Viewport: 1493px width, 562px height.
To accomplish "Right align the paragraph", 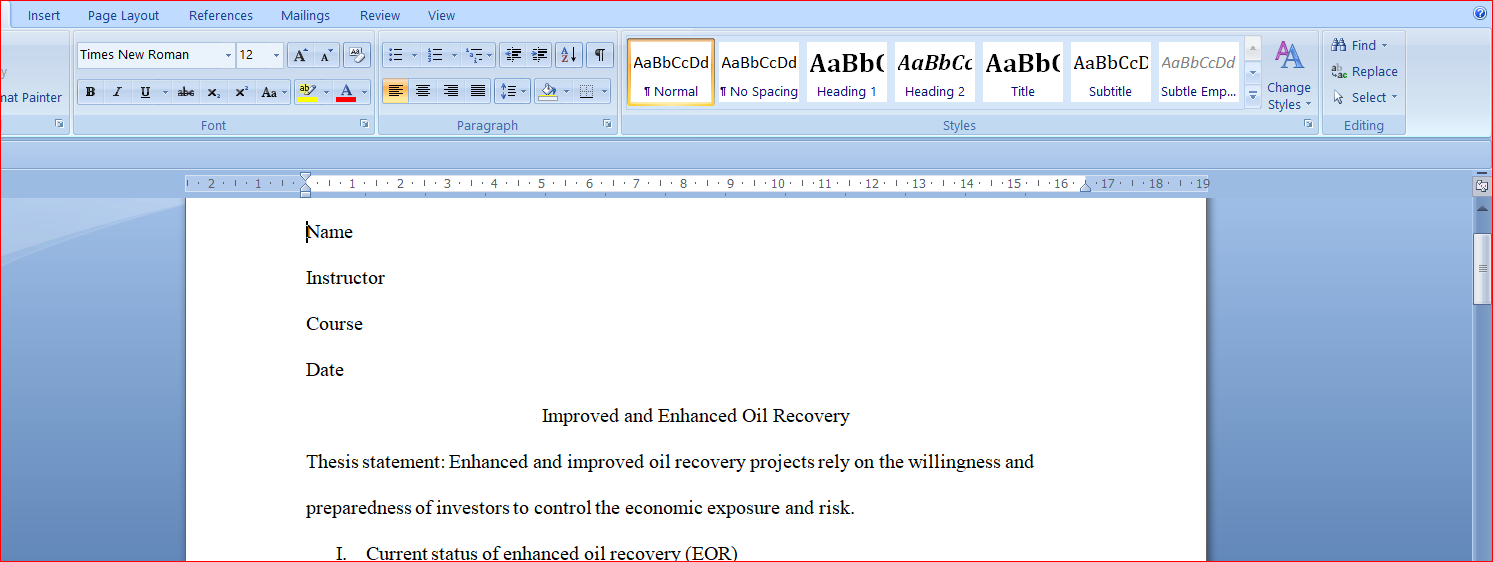I will [451, 92].
